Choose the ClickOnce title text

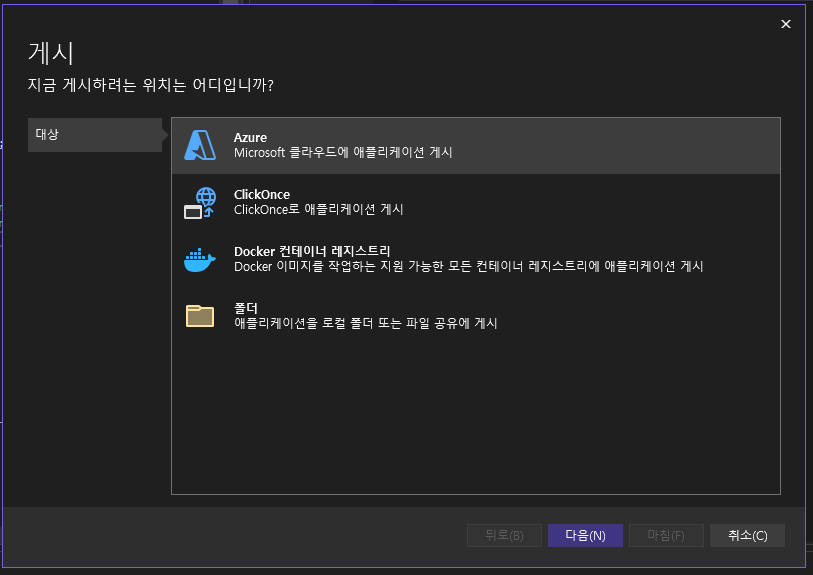click(x=262, y=194)
